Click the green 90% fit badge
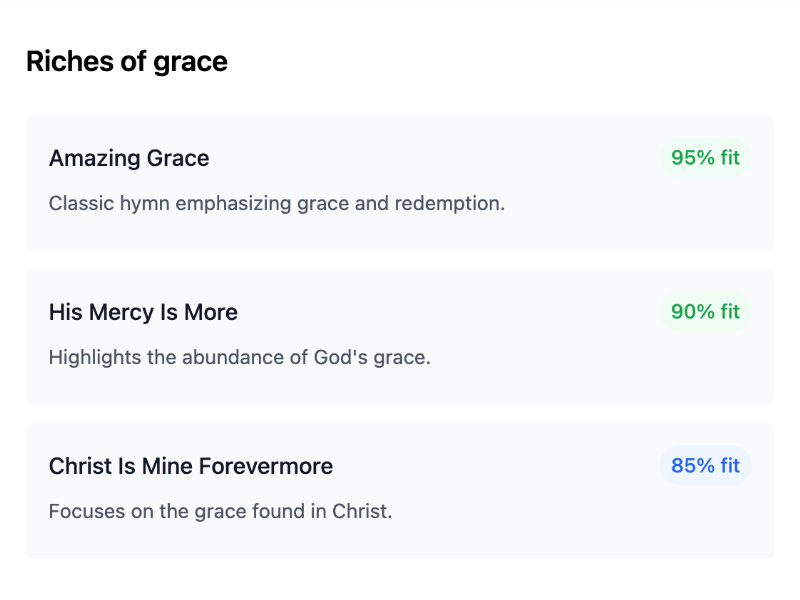This screenshot has width=800, height=600. click(705, 312)
